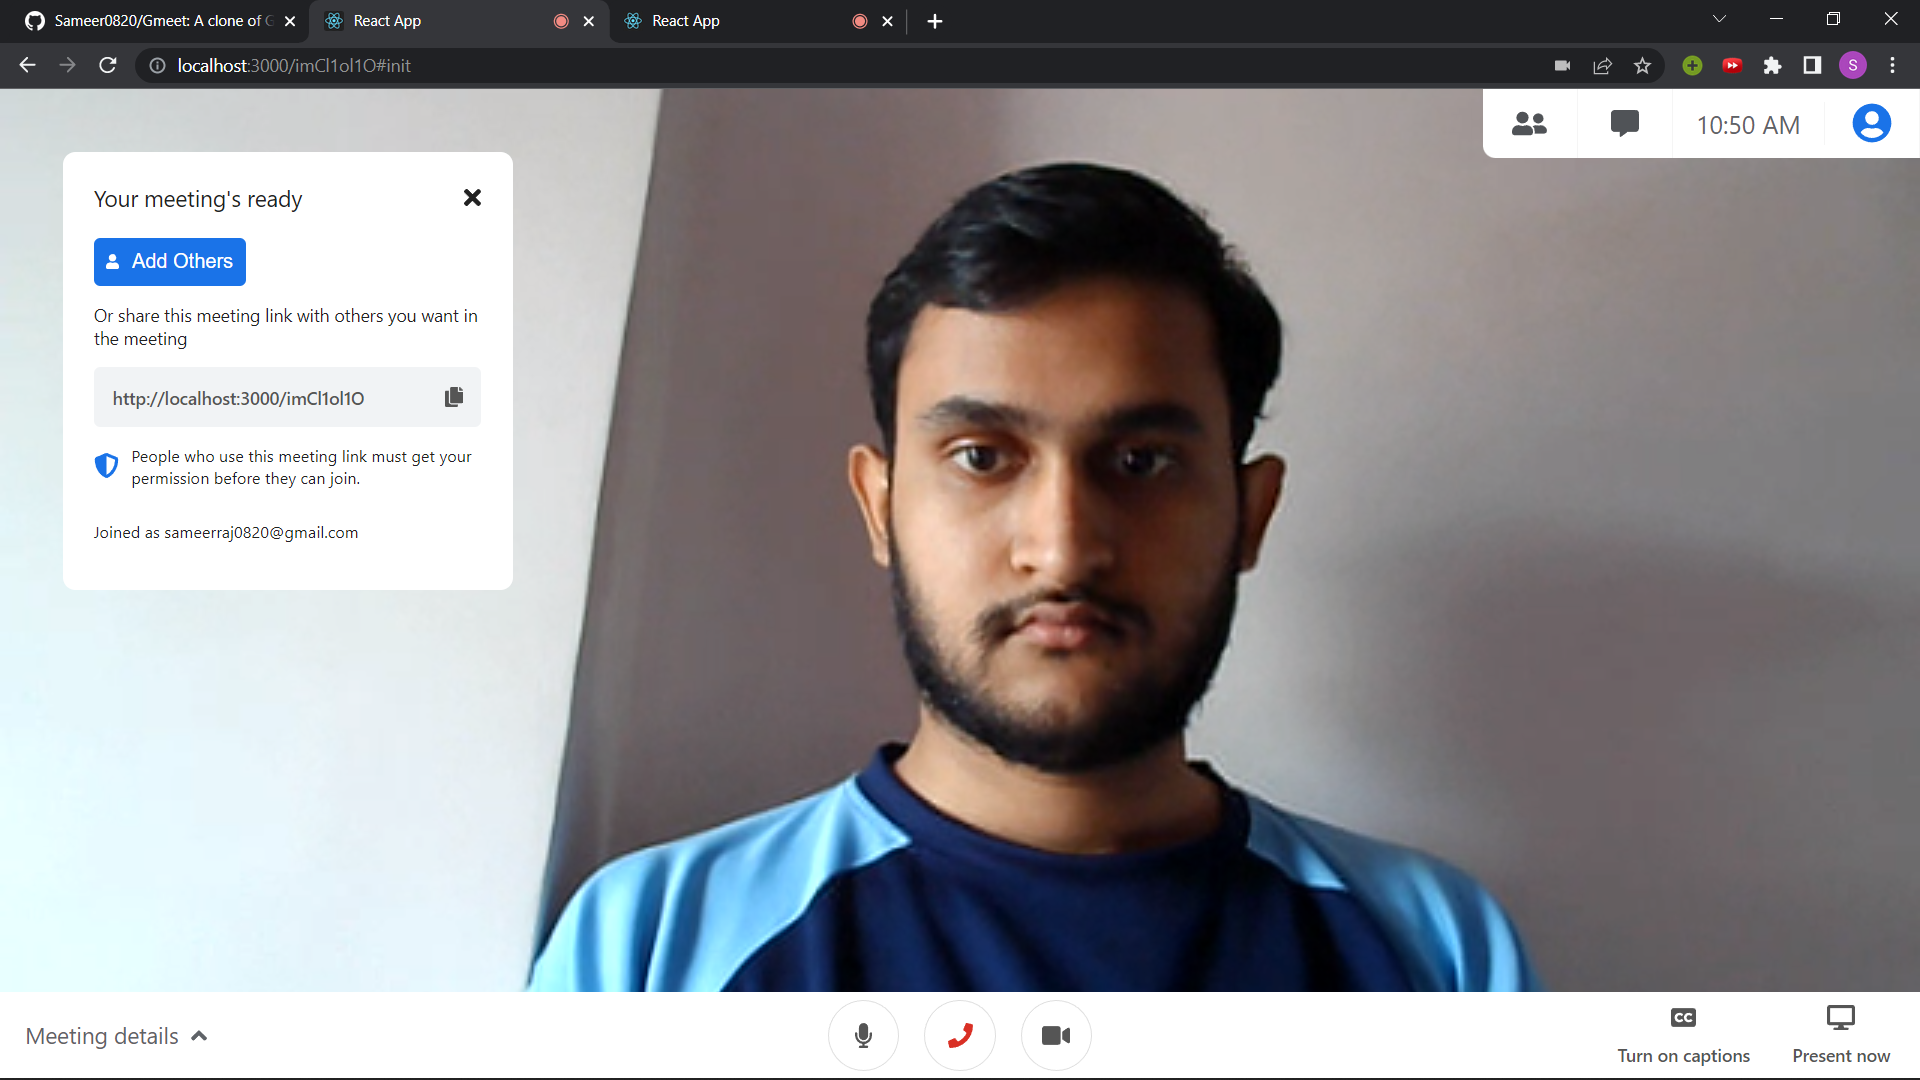
Task: Click the Present now screen icon
Action: pyautogui.click(x=1840, y=1018)
